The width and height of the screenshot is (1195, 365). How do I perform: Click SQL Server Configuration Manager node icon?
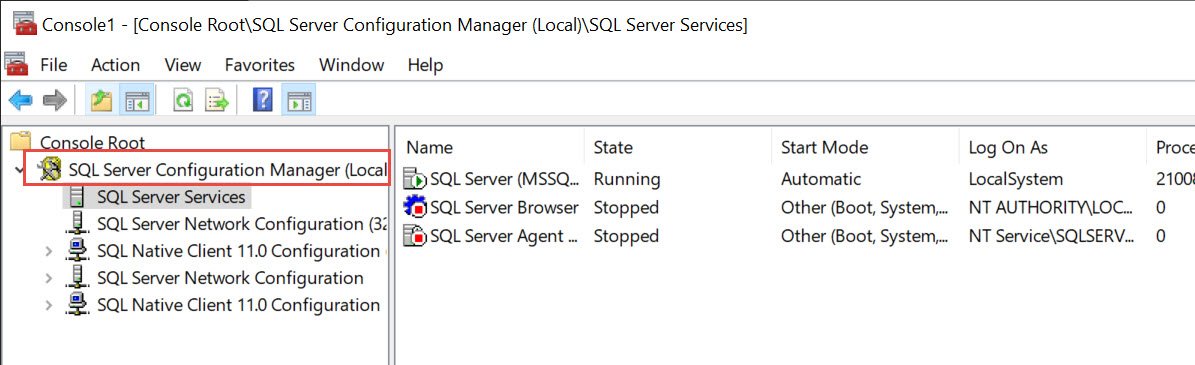click(51, 169)
